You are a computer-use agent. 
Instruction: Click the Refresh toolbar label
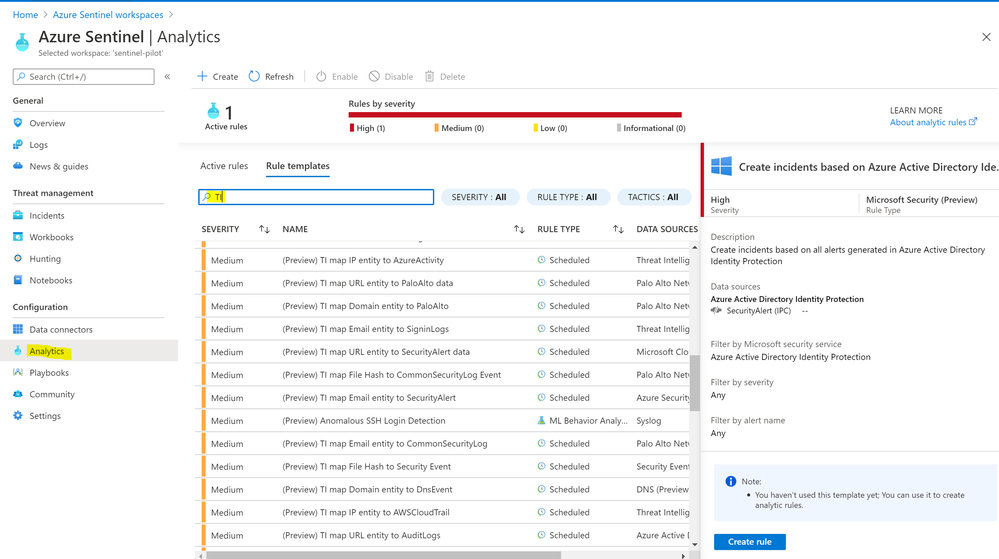279,76
